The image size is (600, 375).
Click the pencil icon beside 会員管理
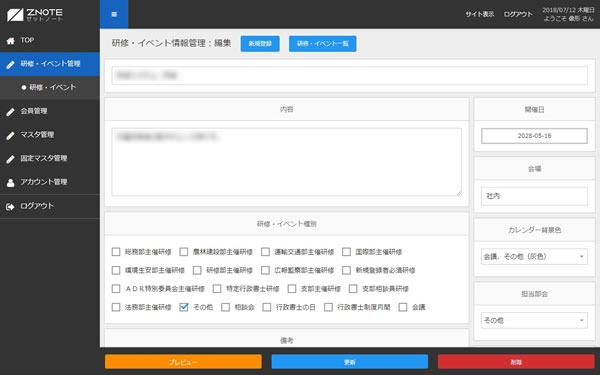10,112
